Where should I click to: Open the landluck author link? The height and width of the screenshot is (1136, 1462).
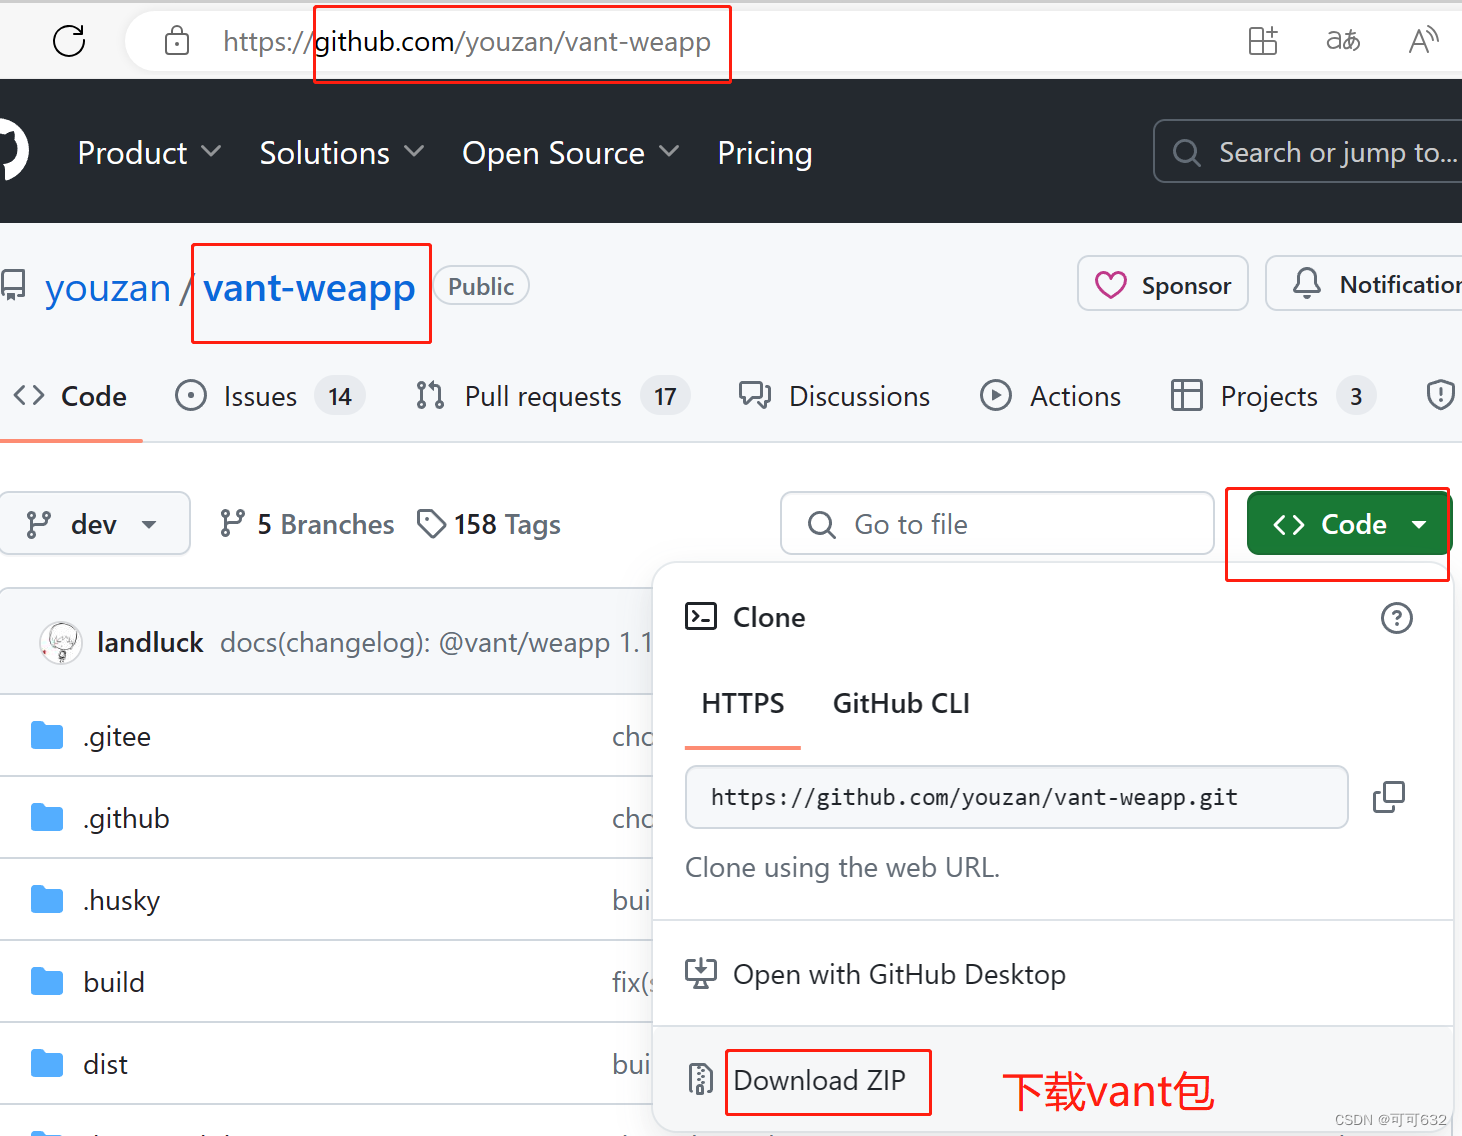click(150, 642)
